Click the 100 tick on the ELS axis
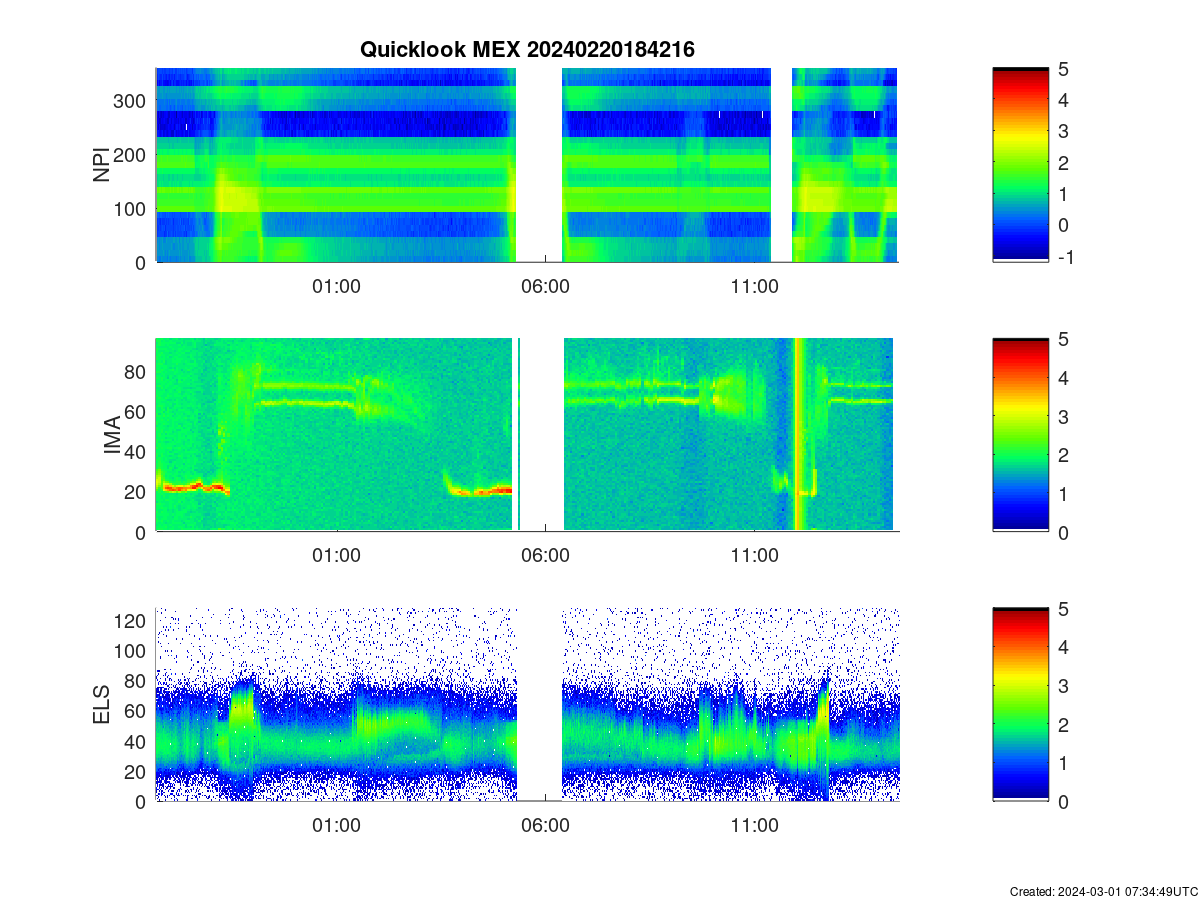The image size is (1200, 900). pyautogui.click(x=131, y=651)
